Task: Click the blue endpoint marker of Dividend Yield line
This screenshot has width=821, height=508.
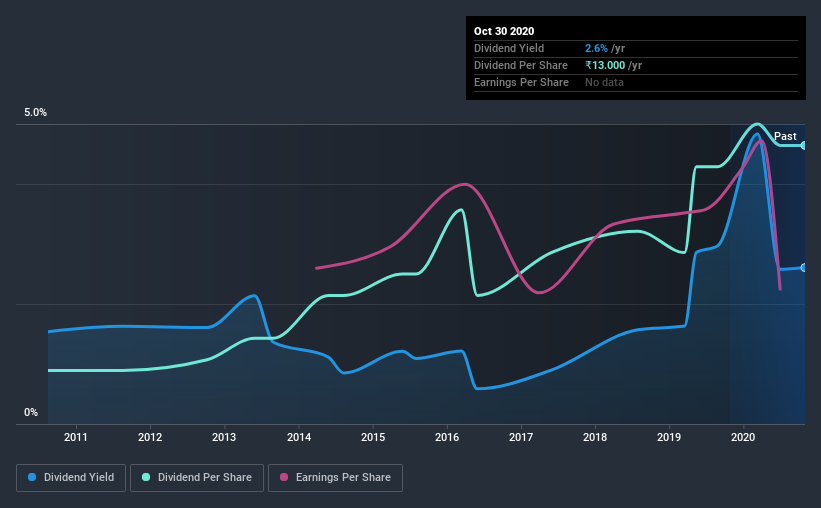Action: [x=804, y=268]
